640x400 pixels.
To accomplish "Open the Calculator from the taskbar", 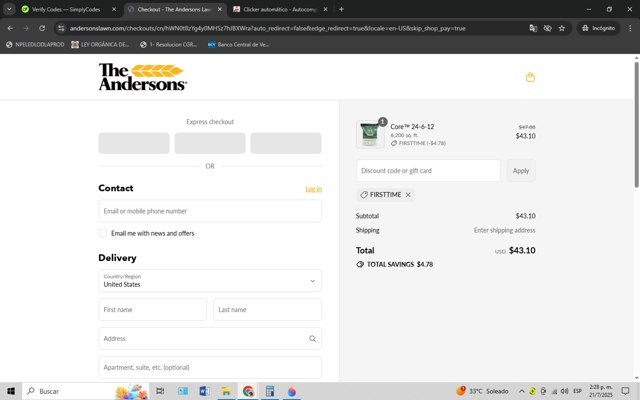I will click(x=270, y=391).
